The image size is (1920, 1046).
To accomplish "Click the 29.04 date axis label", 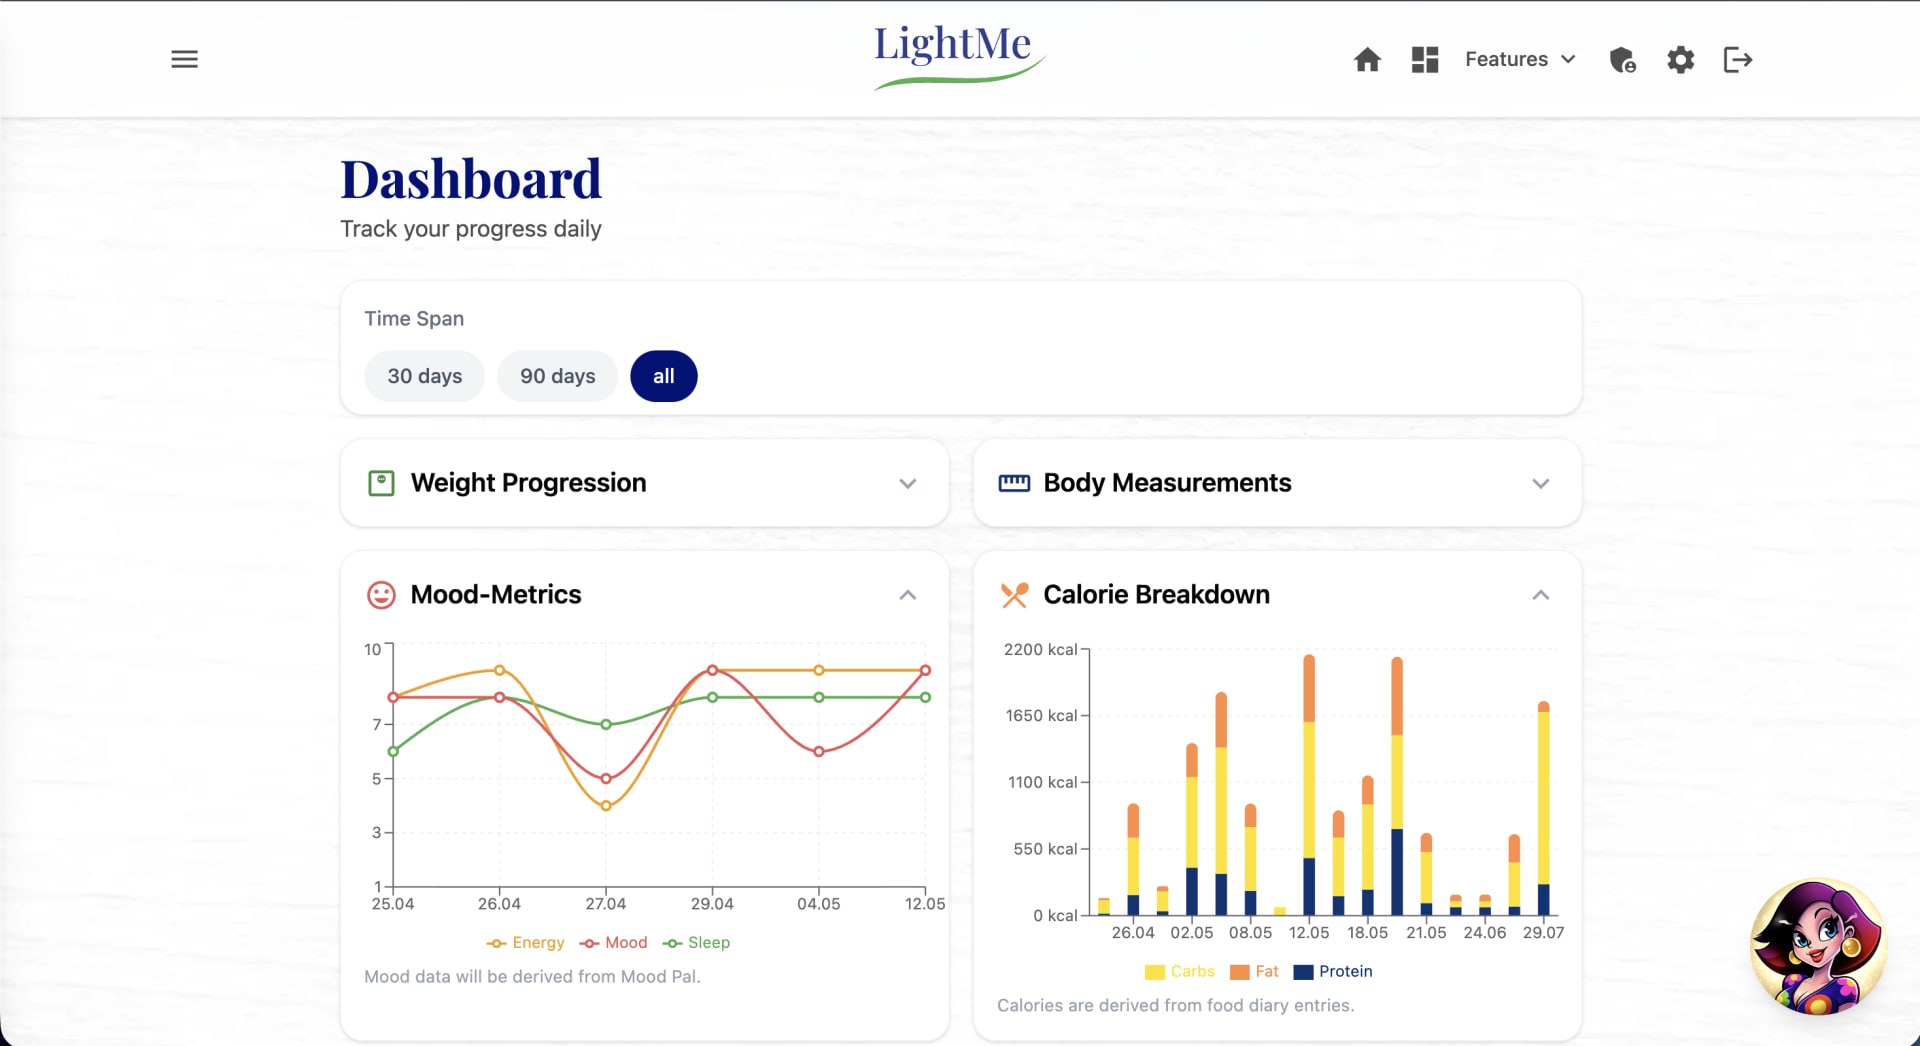I will [712, 904].
